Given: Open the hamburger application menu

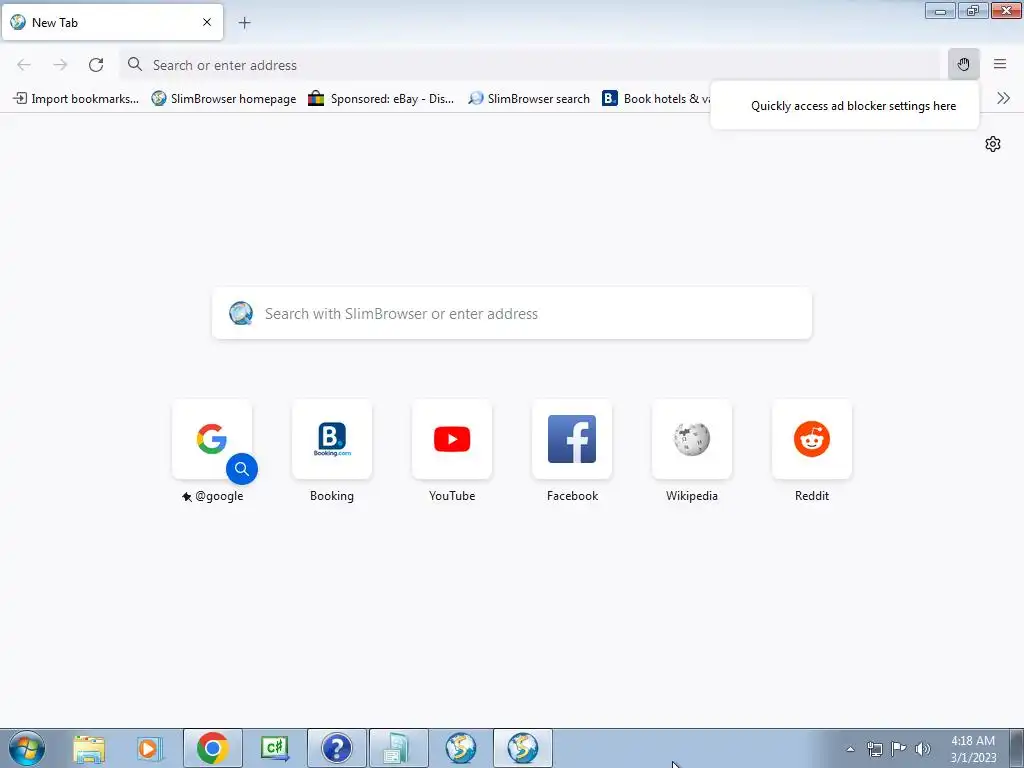Looking at the screenshot, I should coord(1000,64).
